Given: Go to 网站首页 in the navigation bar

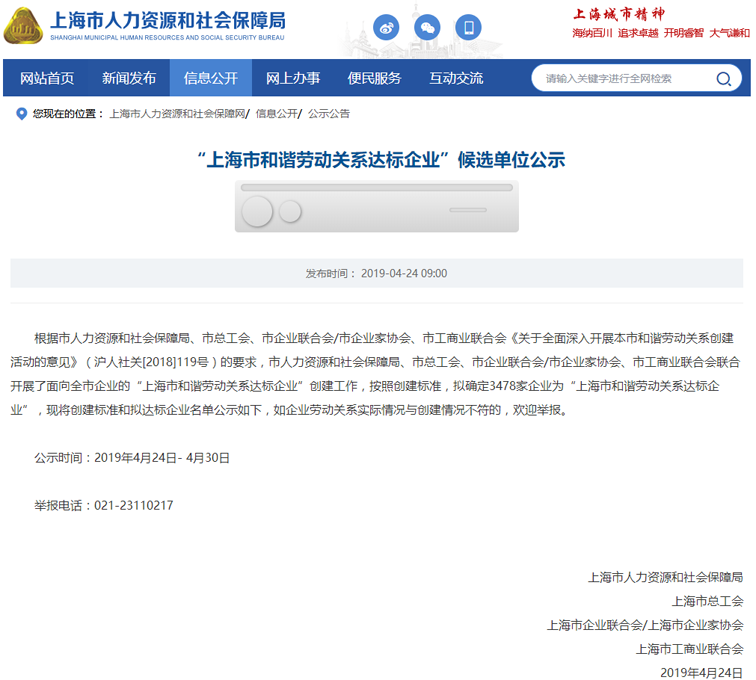Looking at the screenshot, I should 47,78.
